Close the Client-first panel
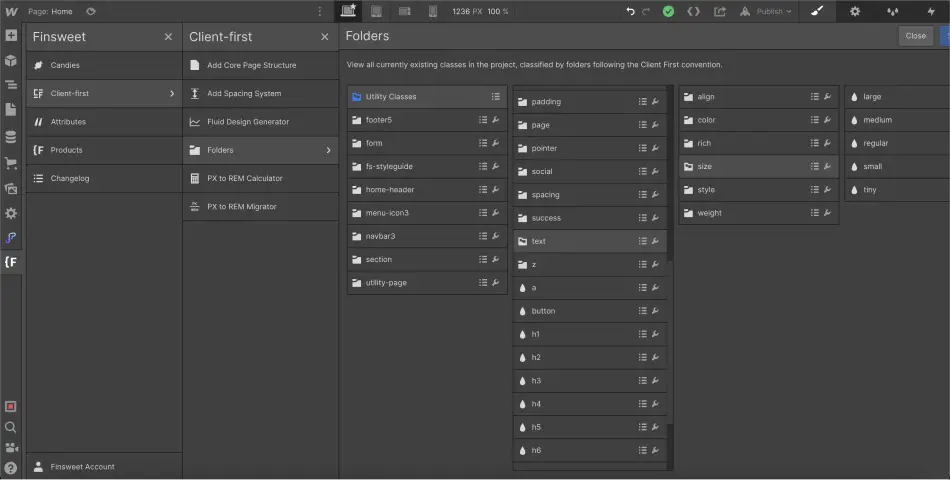The width and height of the screenshot is (950, 480). point(325,37)
